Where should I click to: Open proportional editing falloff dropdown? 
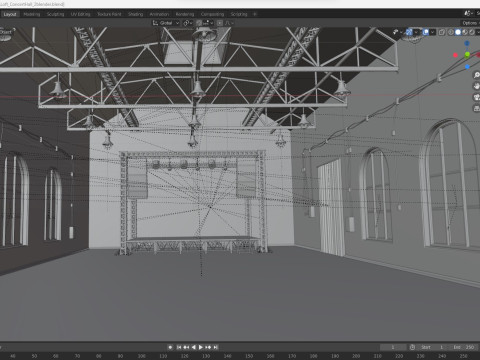tap(229, 23)
